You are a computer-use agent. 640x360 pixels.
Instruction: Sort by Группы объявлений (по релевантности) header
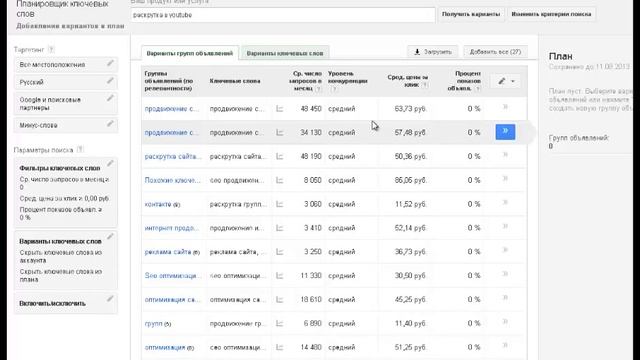pos(169,81)
